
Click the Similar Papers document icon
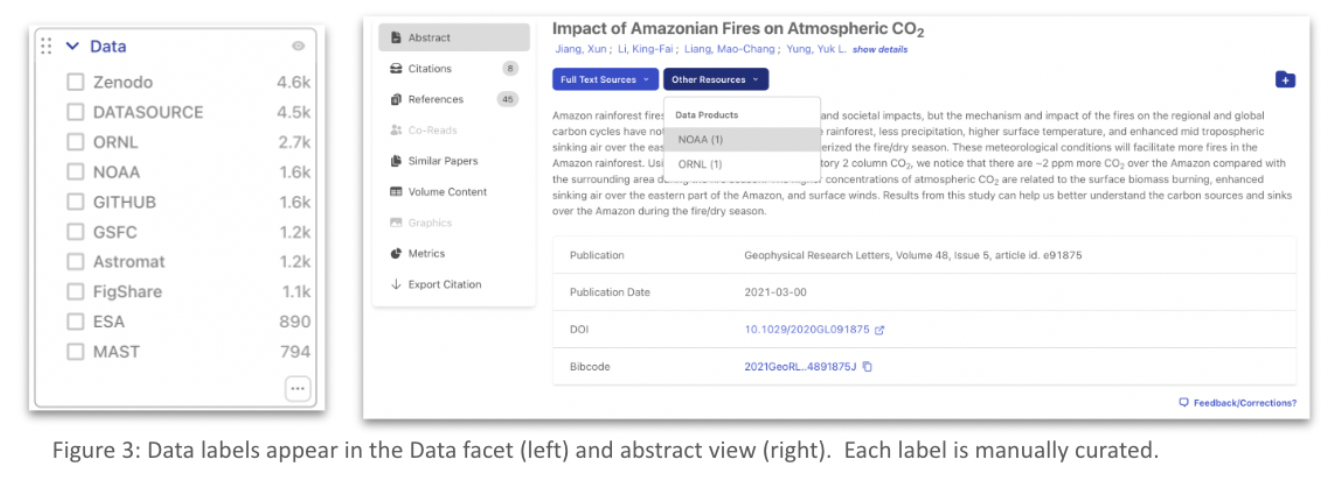coord(396,161)
